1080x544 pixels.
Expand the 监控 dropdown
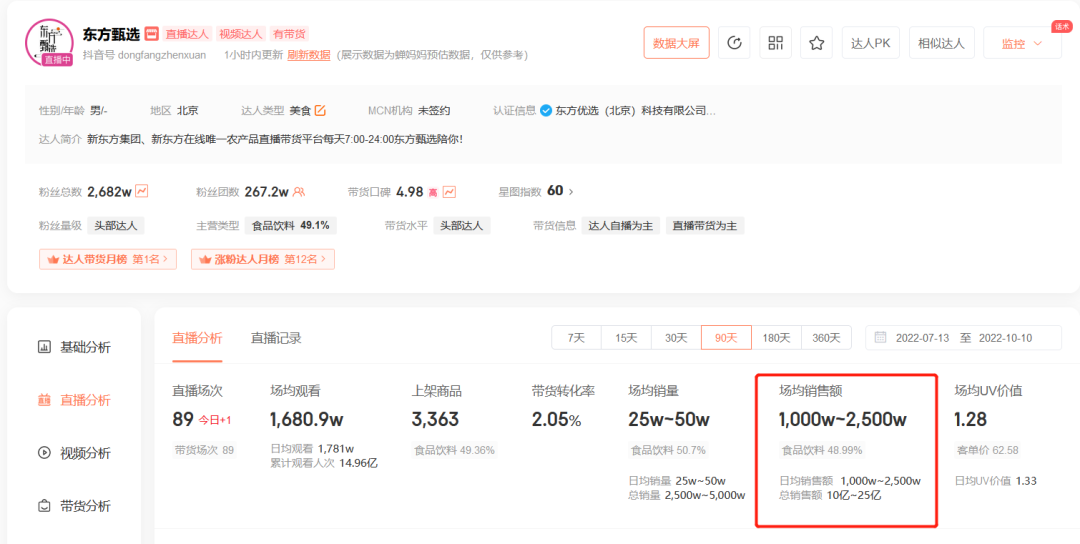1021,43
